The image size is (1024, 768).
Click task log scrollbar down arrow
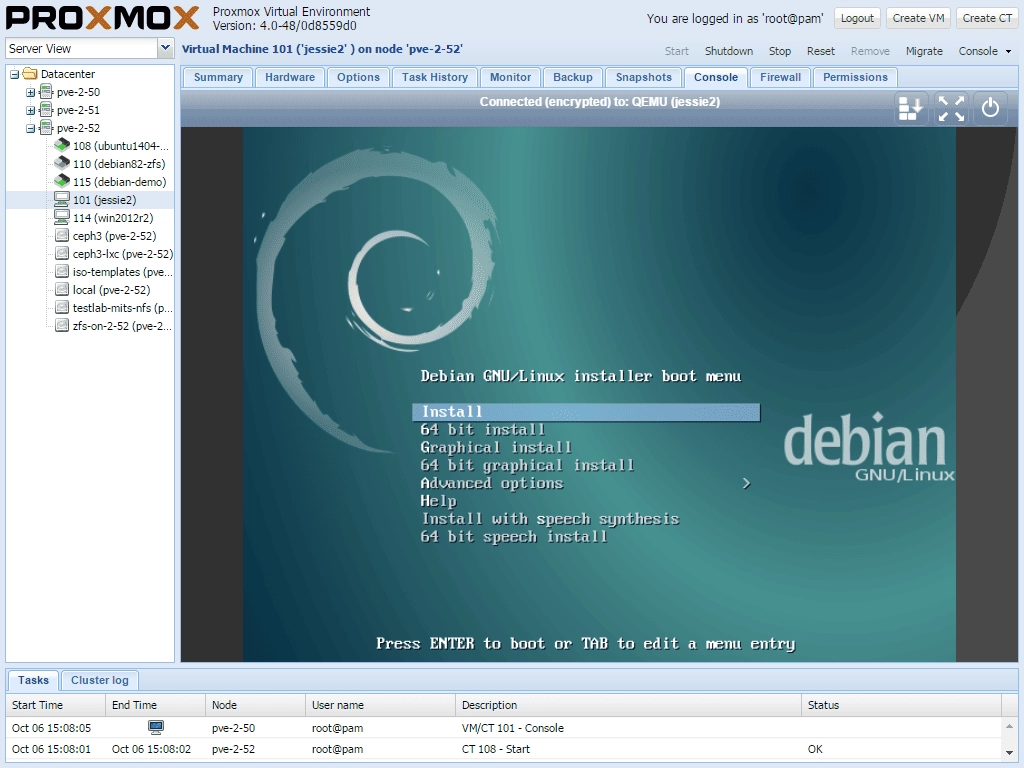[x=1010, y=753]
